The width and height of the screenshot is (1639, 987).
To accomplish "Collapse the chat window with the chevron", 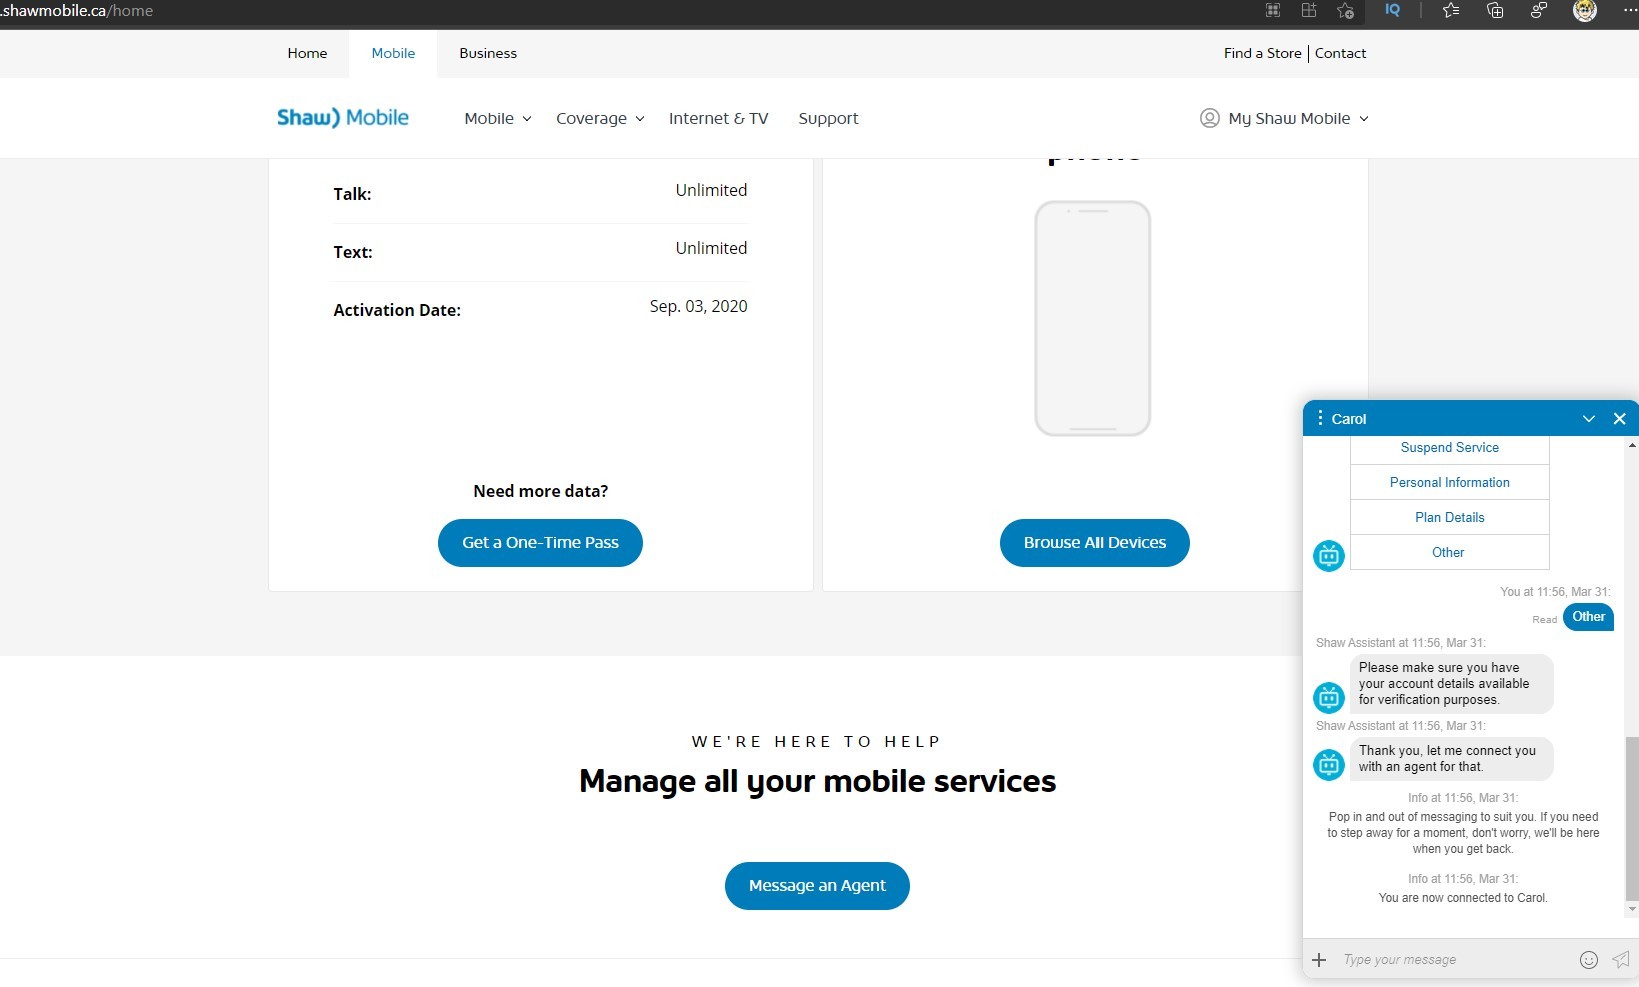I will tap(1589, 418).
